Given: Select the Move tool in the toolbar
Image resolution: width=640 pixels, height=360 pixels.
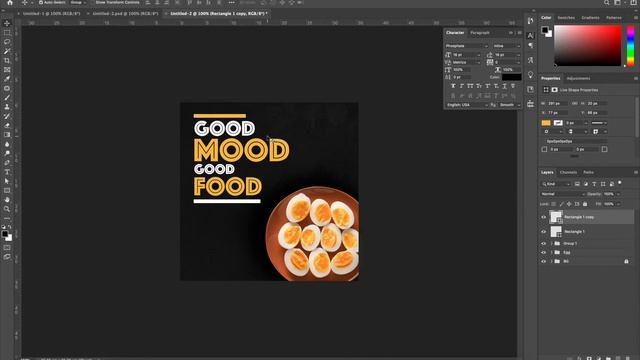Looking at the screenshot, I should click(x=7, y=23).
